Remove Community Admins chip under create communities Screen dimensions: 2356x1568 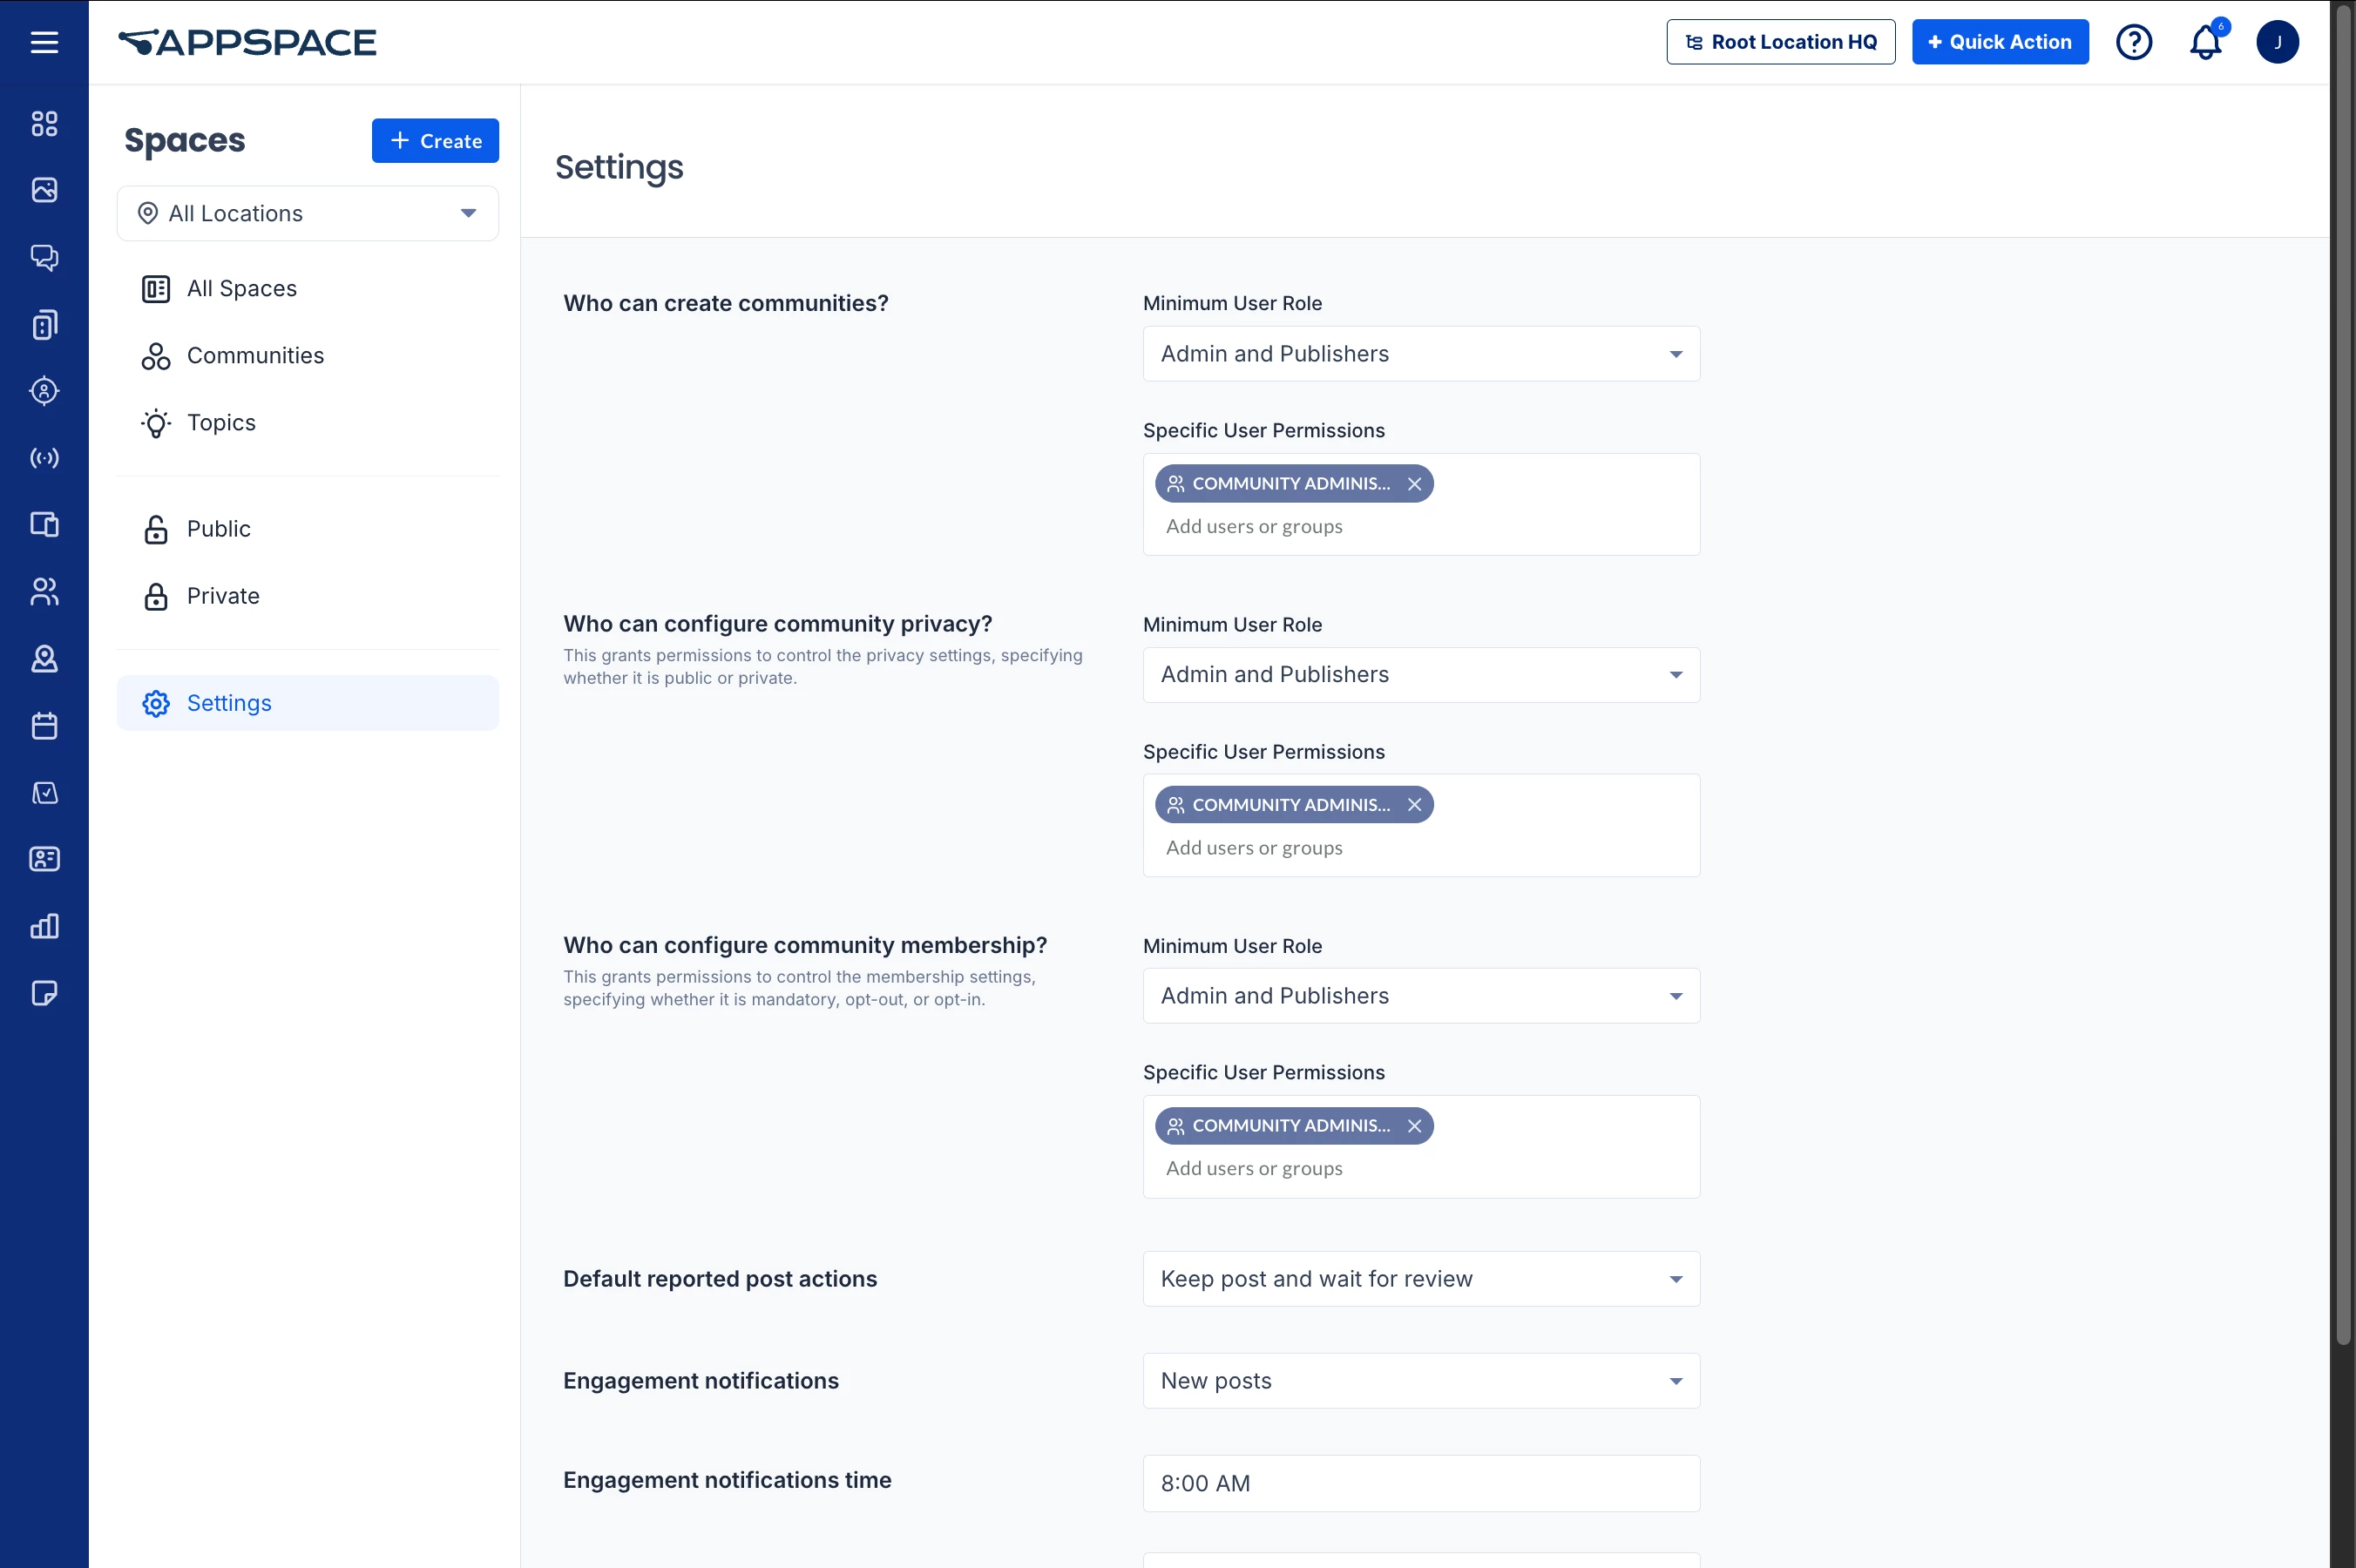pos(1414,484)
